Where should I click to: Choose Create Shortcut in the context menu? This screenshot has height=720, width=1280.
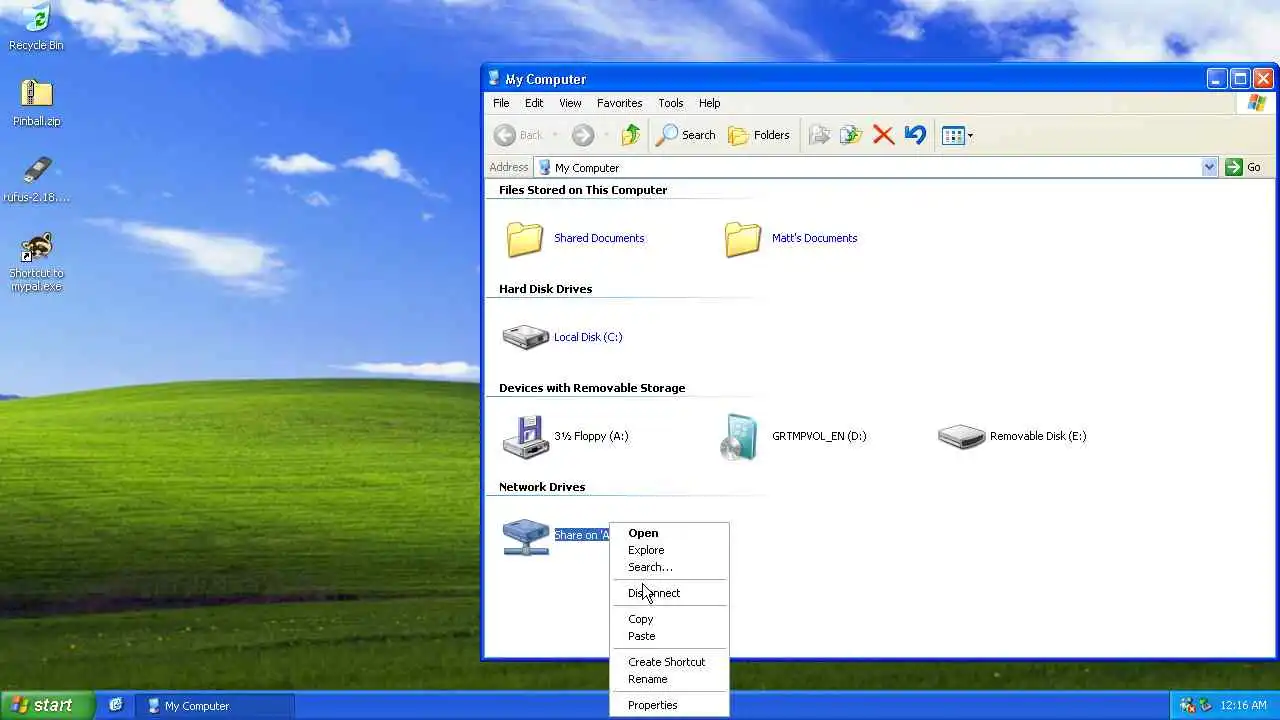669,662
